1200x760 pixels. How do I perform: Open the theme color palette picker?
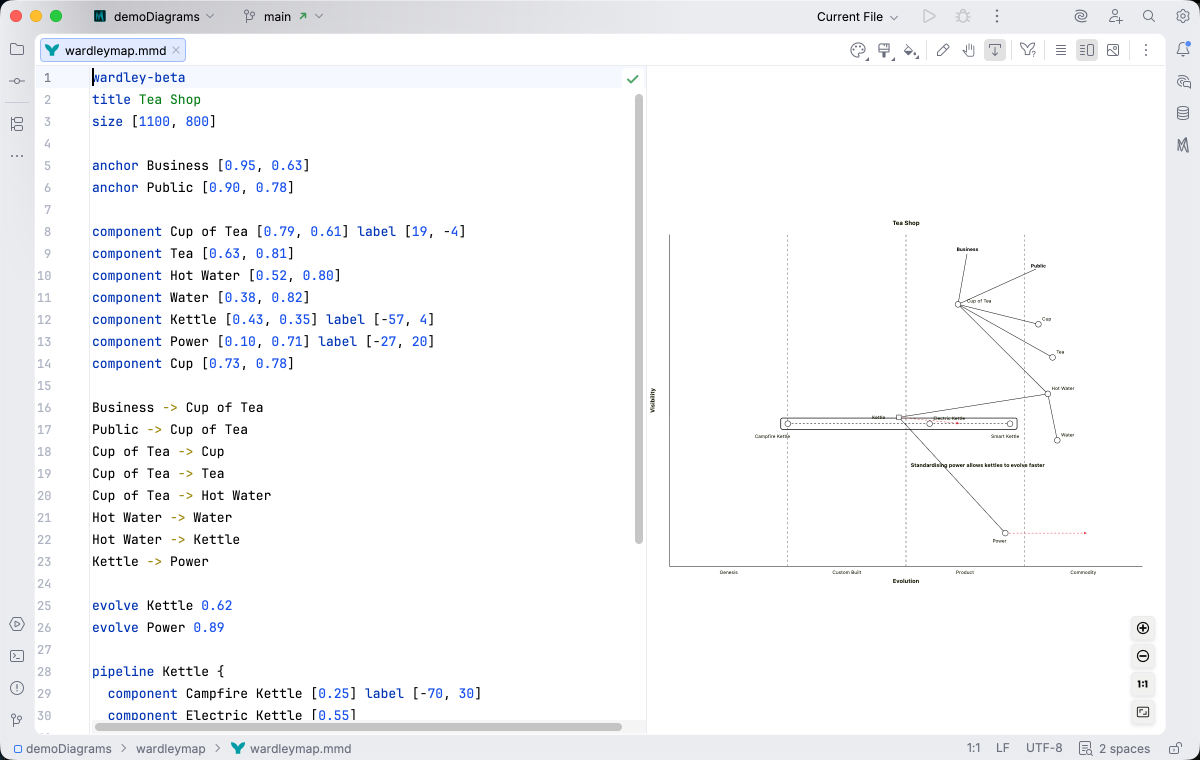click(x=858, y=50)
